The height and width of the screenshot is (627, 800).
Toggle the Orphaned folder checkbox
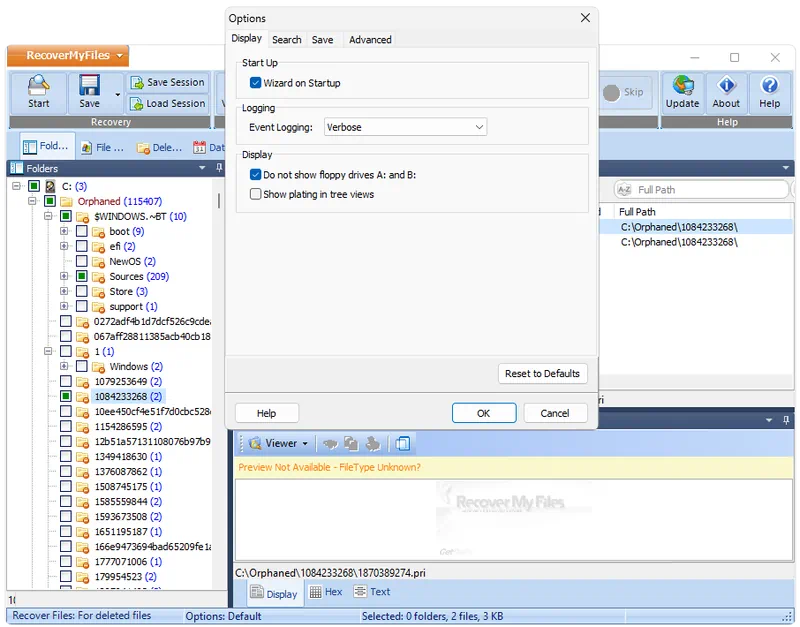point(49,201)
